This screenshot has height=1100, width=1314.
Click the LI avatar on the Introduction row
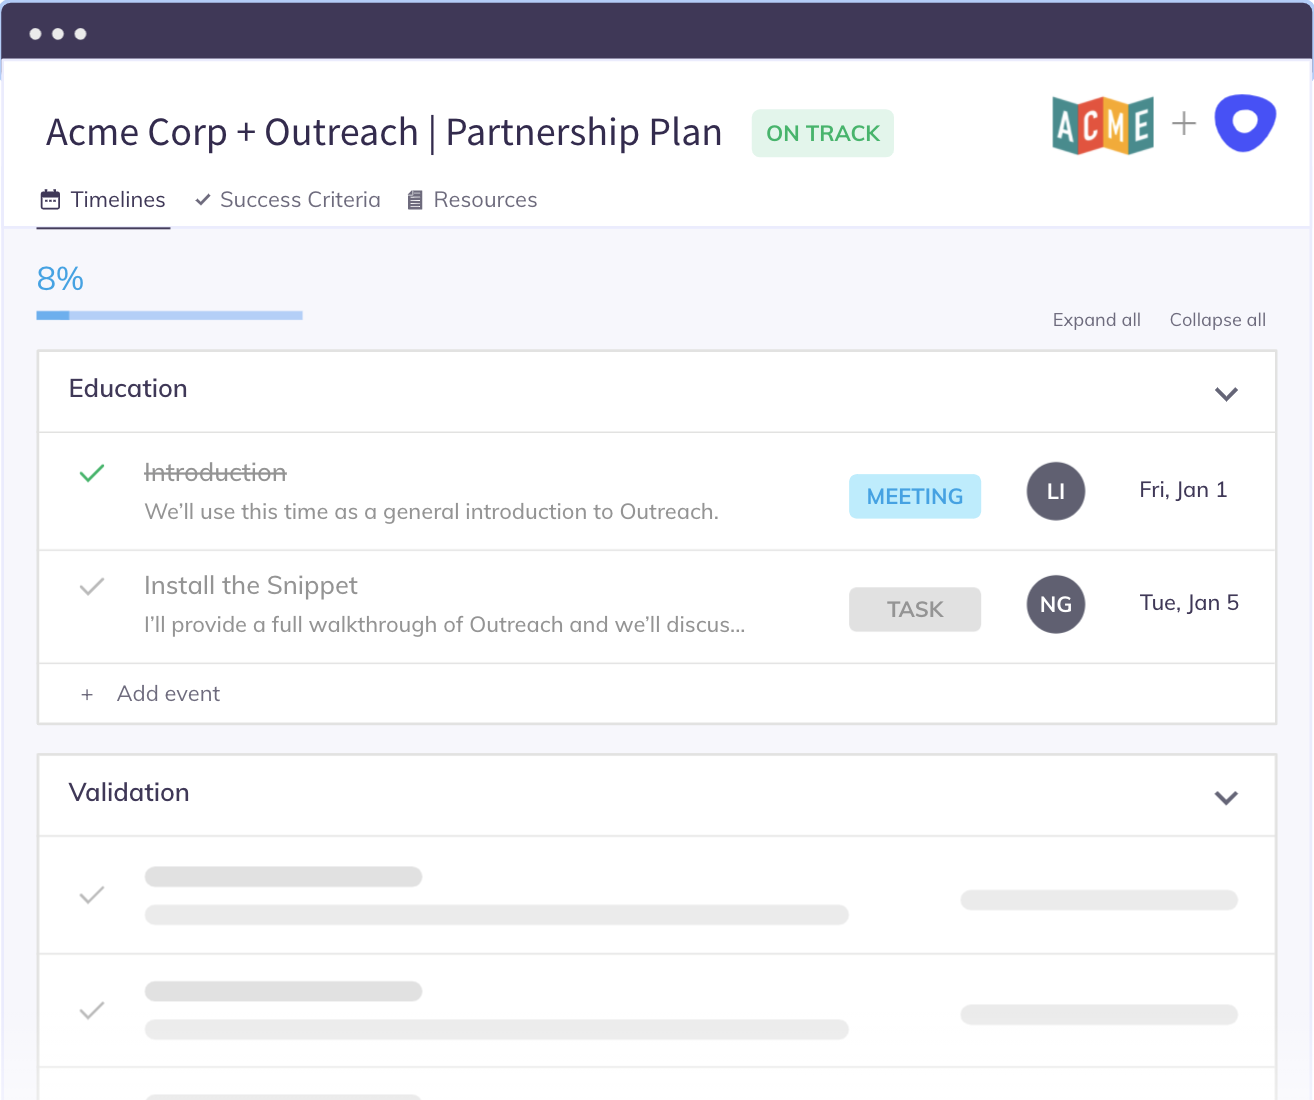pos(1056,491)
